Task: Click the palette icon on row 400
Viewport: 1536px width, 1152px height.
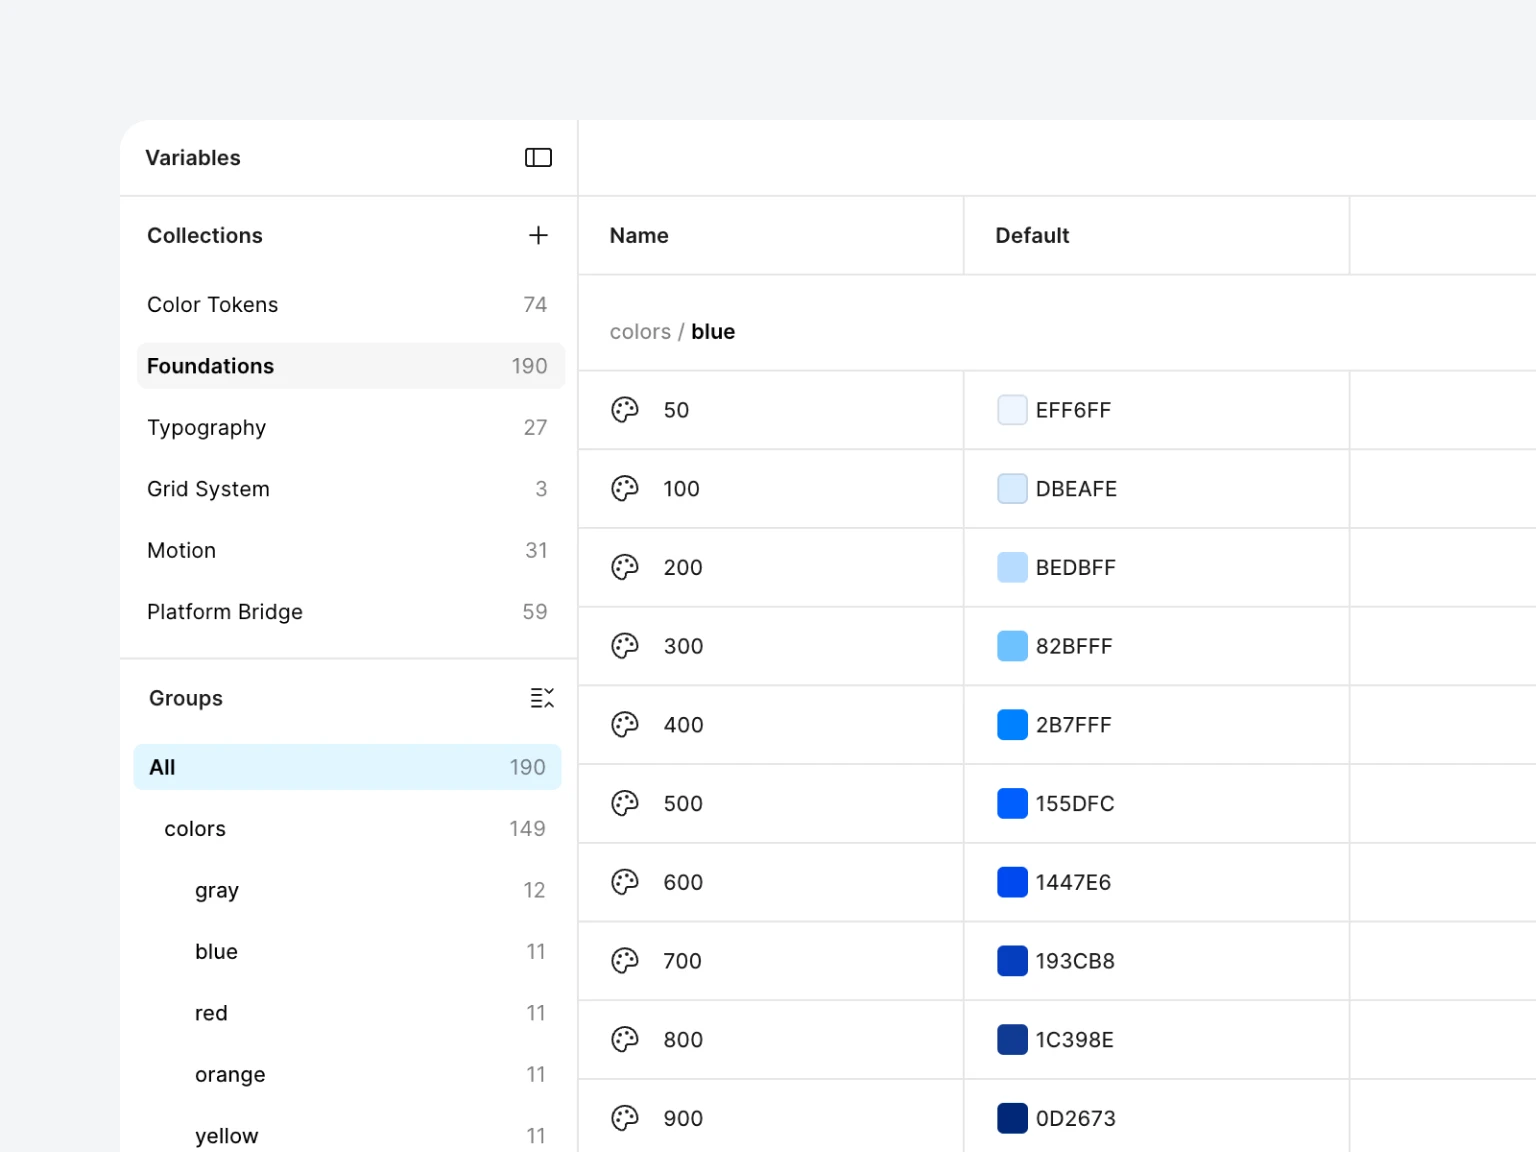Action: point(625,725)
